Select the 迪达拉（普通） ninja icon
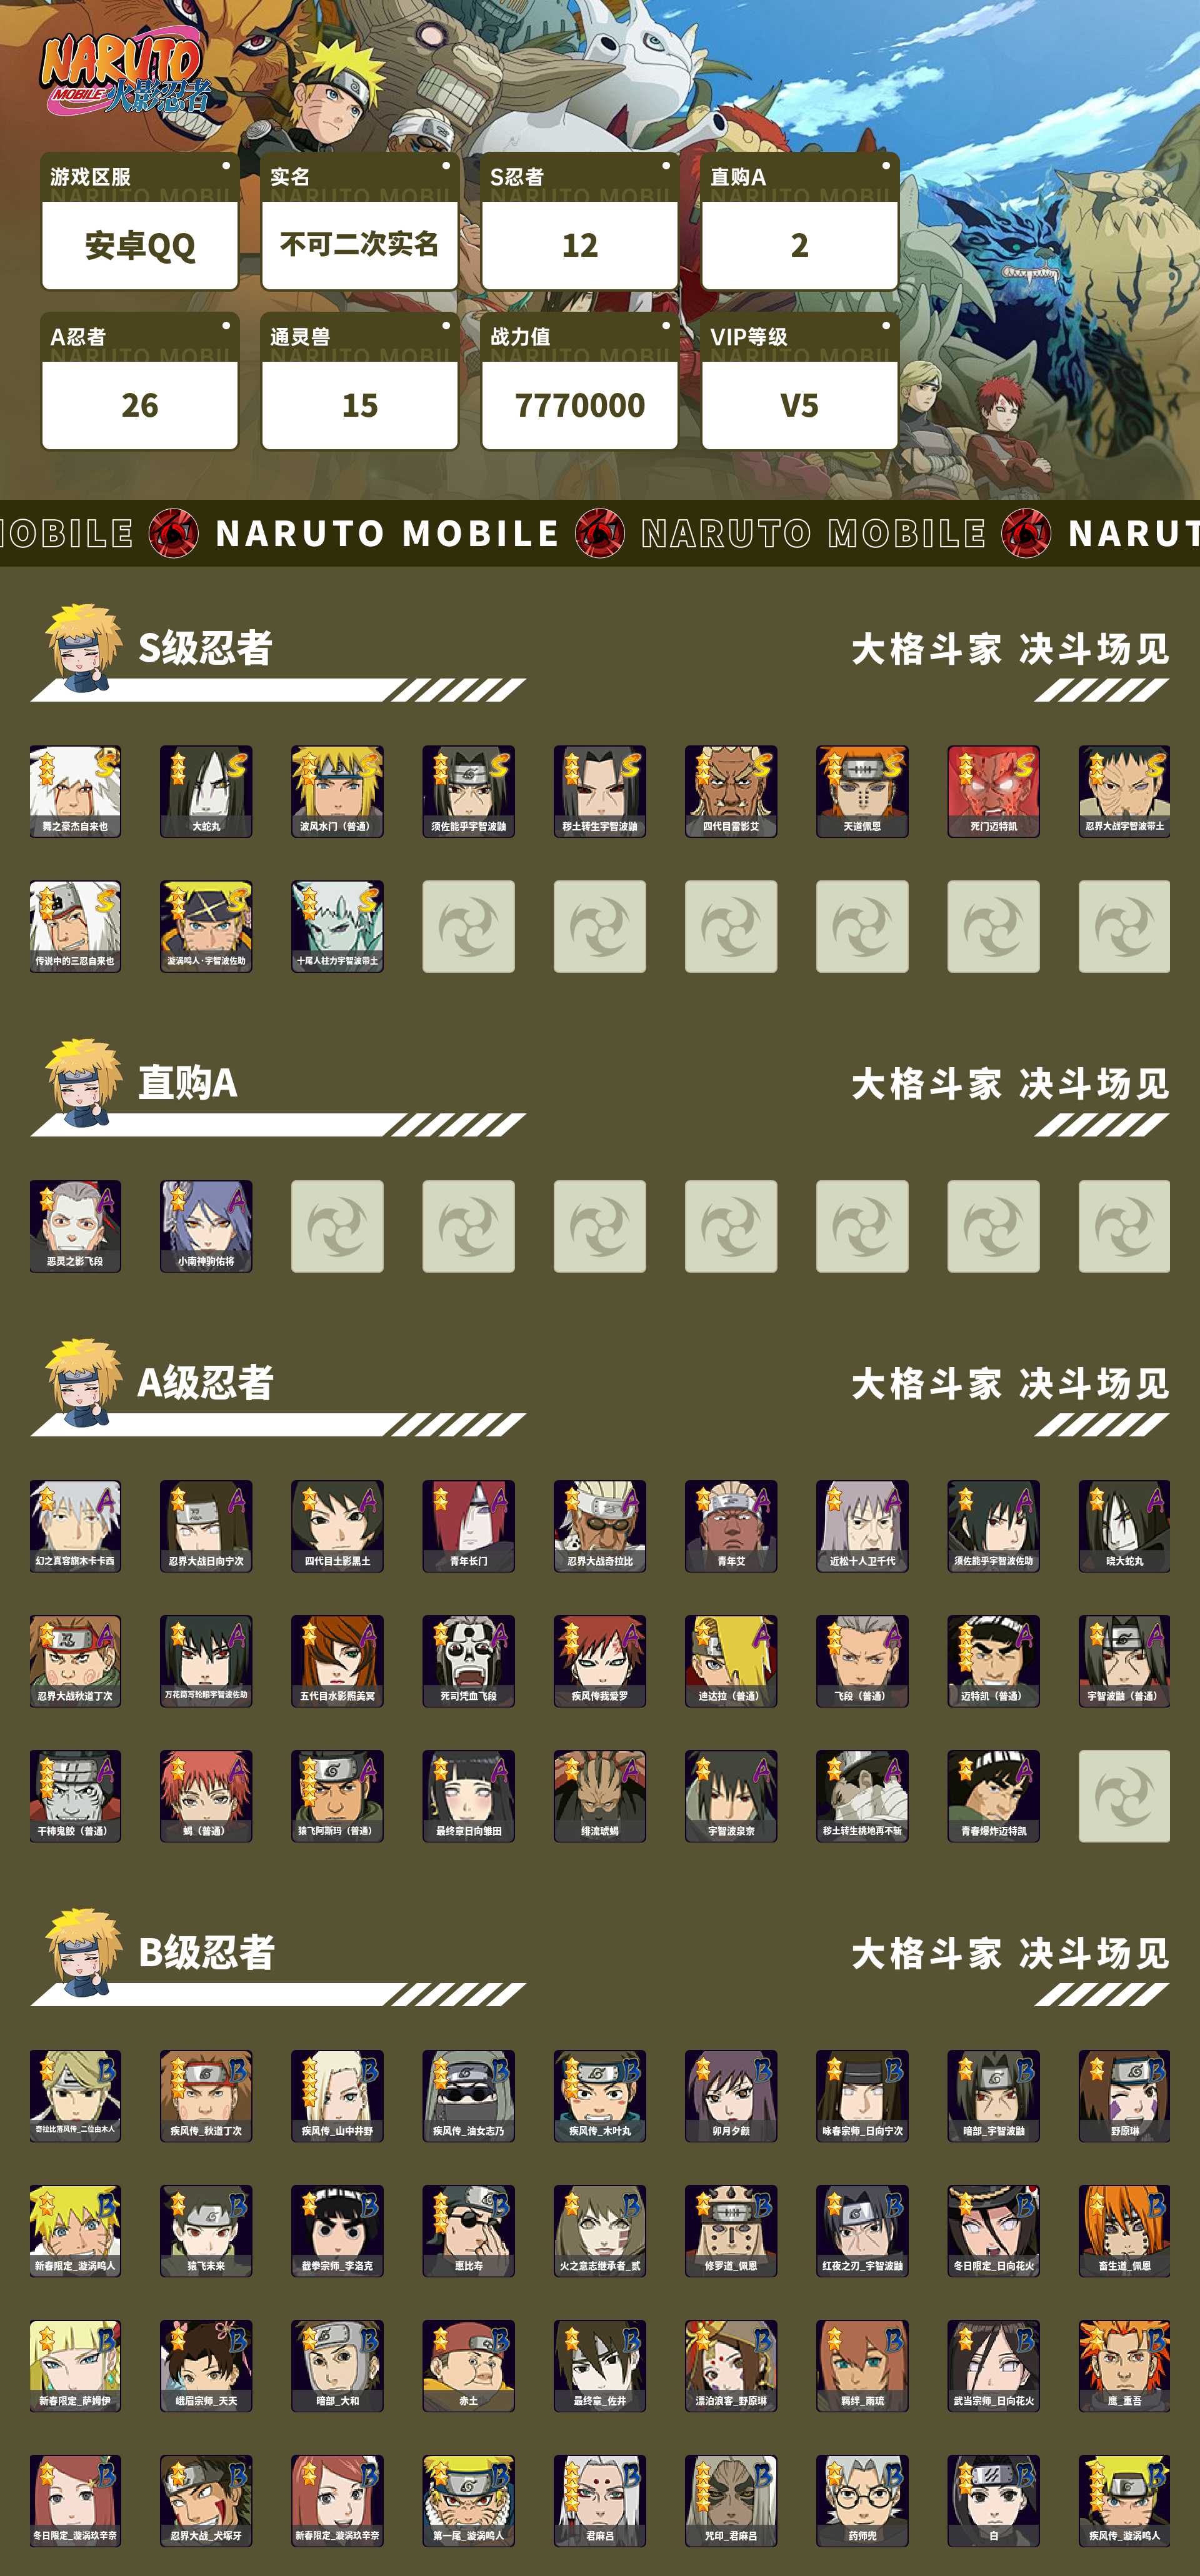 click(x=731, y=1661)
